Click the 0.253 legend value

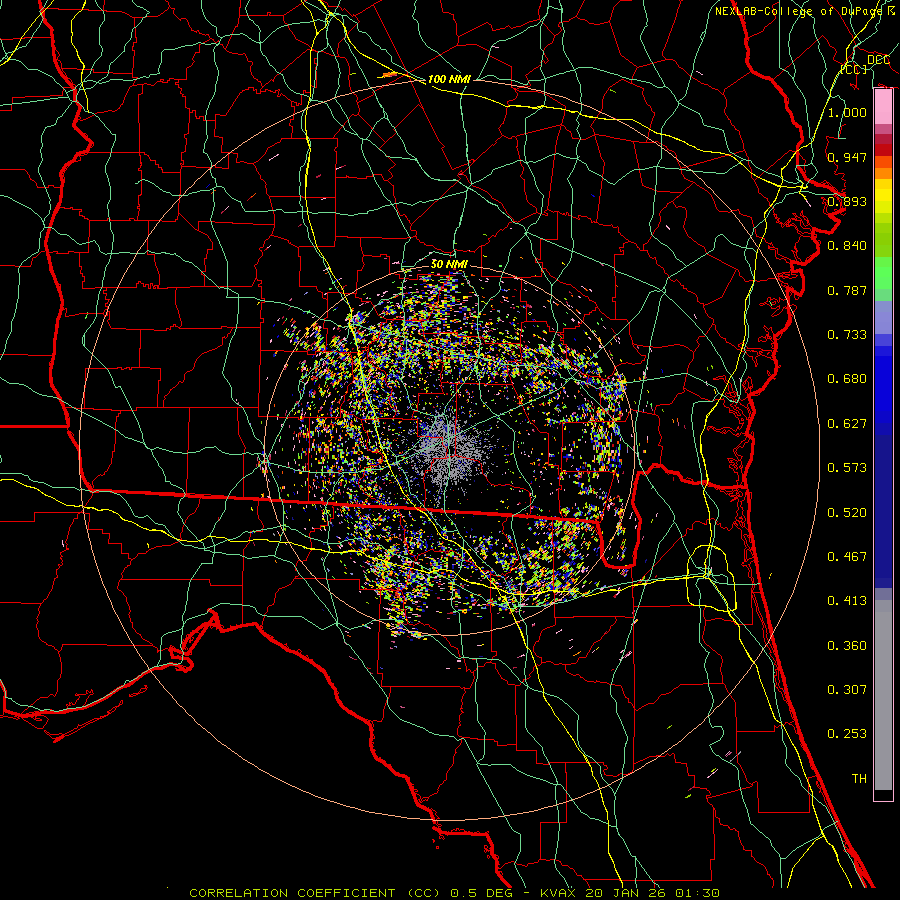pos(847,734)
